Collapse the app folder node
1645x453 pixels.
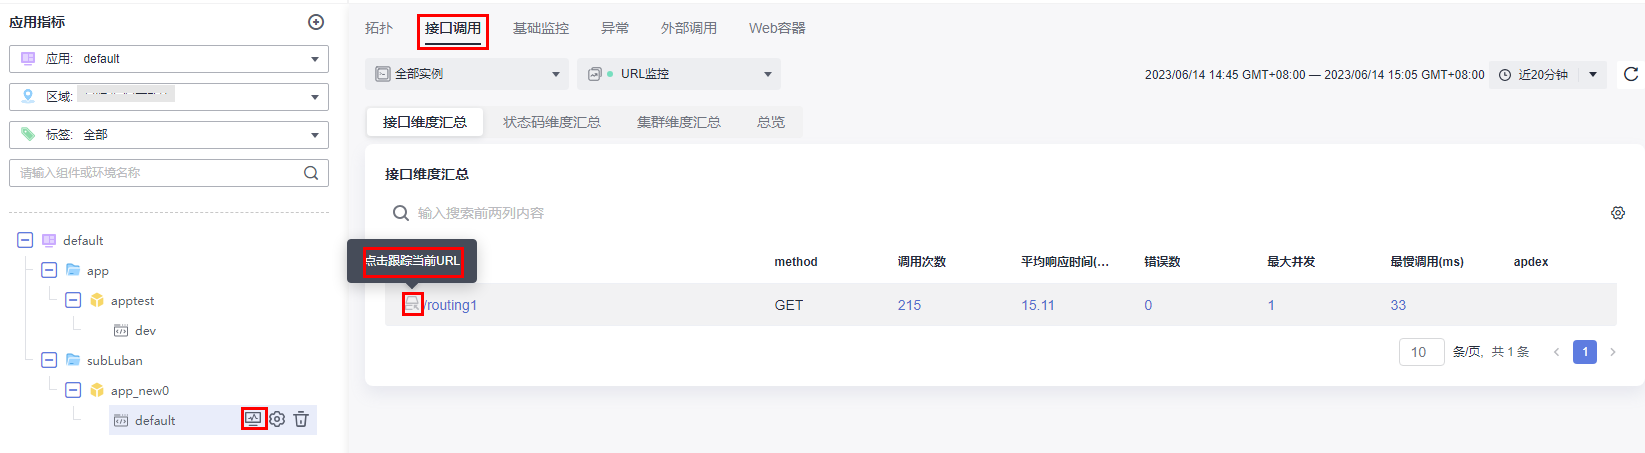click(49, 270)
